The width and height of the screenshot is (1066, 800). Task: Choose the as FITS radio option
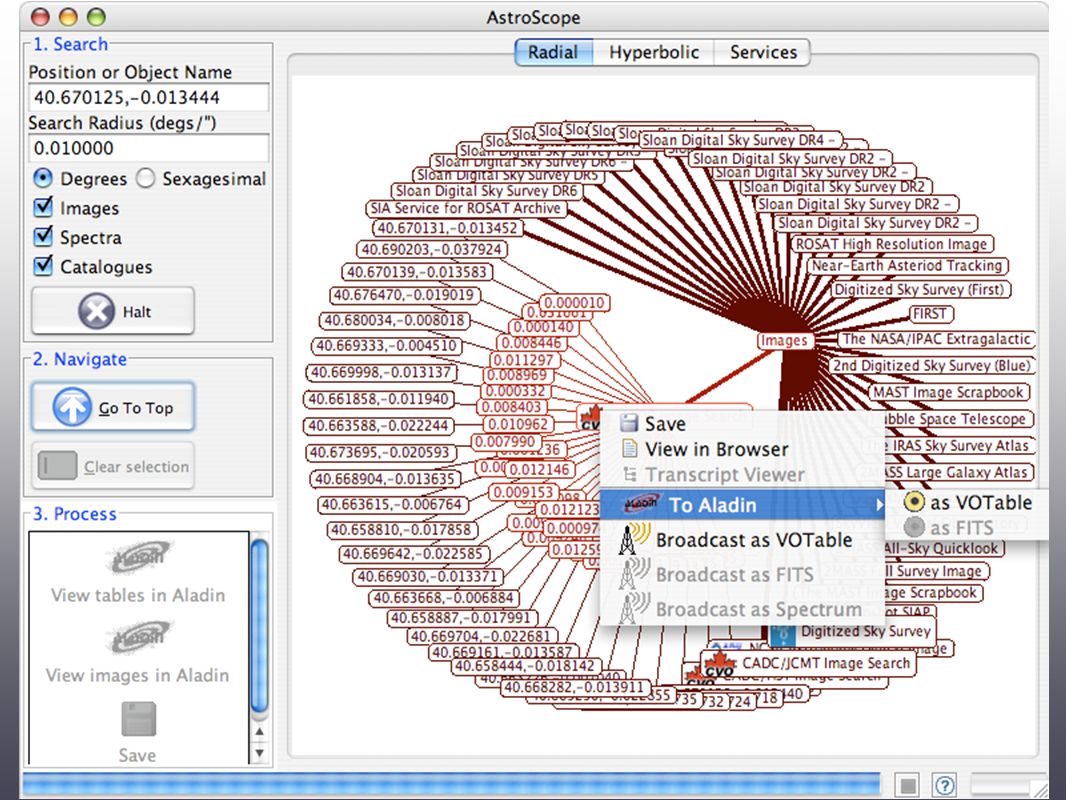click(914, 527)
